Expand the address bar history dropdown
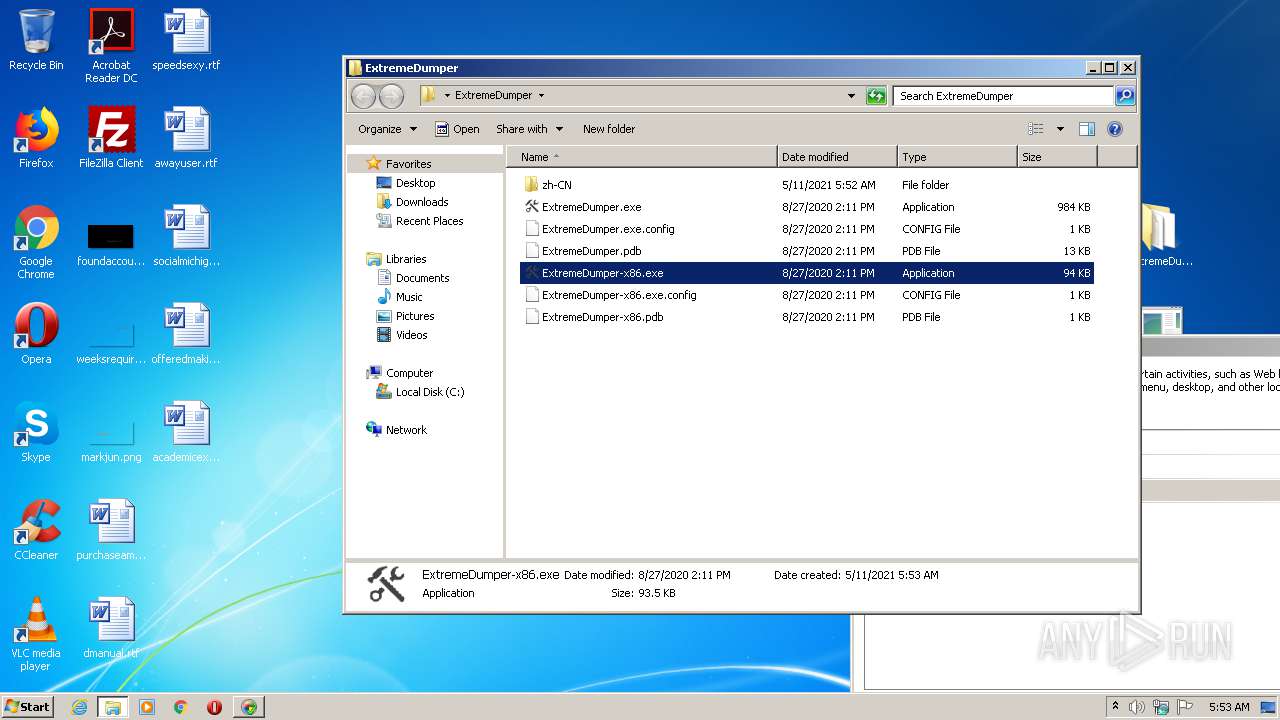This screenshot has width=1280, height=720. coord(851,96)
